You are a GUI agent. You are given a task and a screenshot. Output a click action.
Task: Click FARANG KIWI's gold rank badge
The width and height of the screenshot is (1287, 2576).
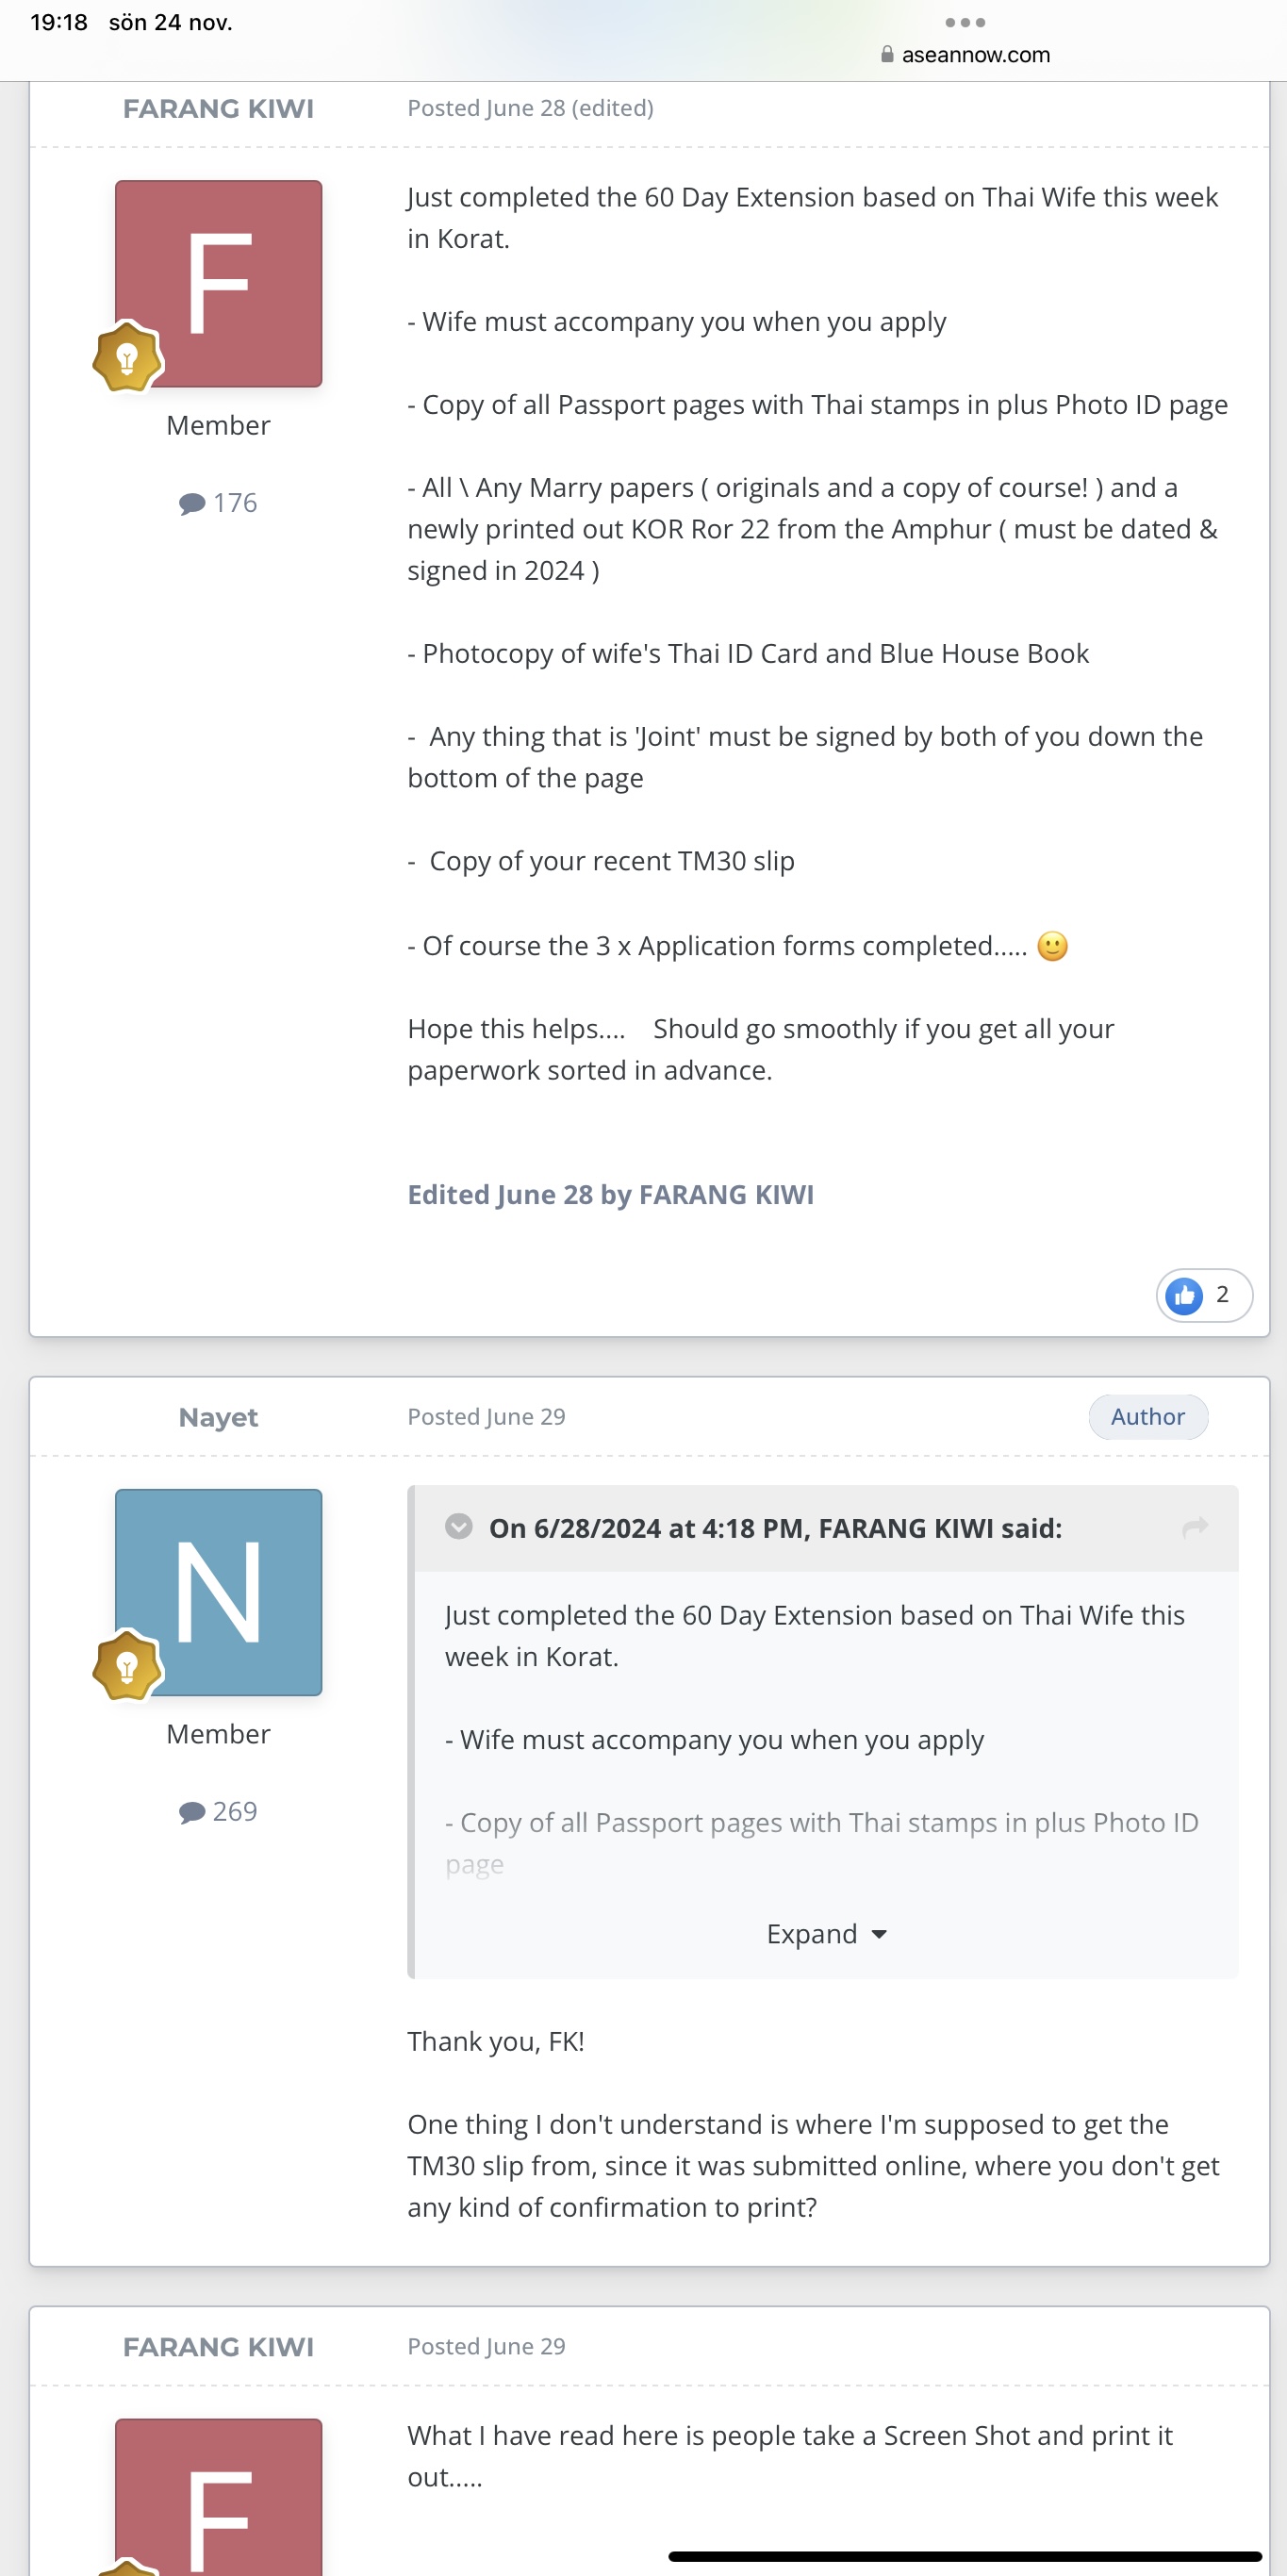pyautogui.click(x=127, y=357)
